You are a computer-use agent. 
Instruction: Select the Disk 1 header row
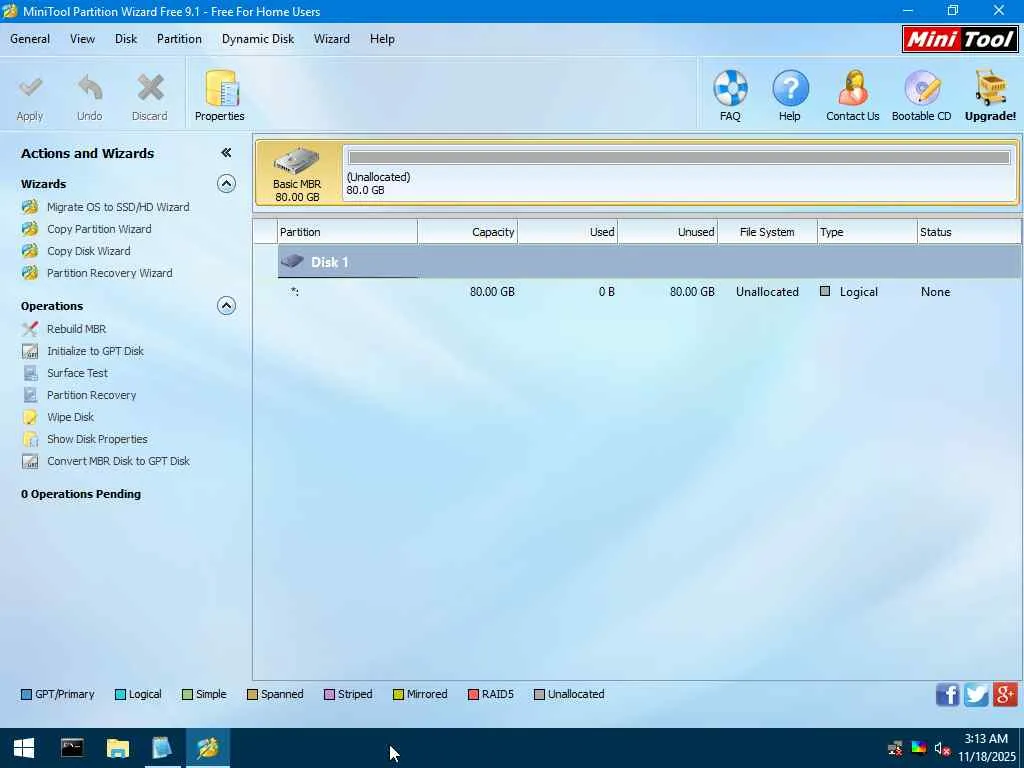pos(649,262)
